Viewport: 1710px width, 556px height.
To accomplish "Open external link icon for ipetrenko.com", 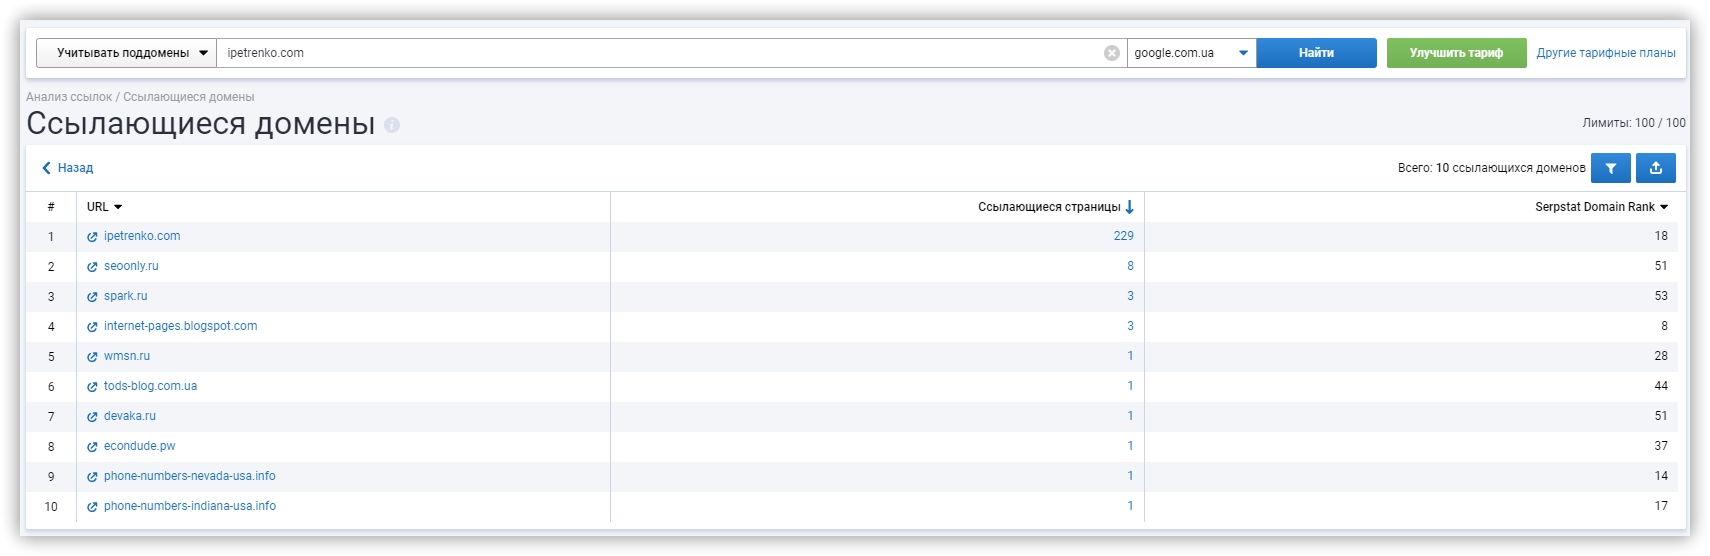I will coord(92,237).
